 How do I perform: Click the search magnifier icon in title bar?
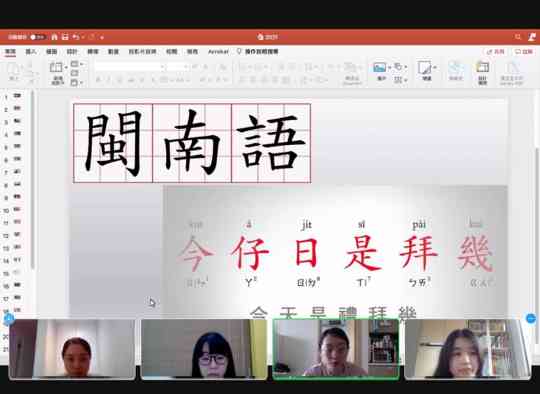pyautogui.click(x=518, y=37)
